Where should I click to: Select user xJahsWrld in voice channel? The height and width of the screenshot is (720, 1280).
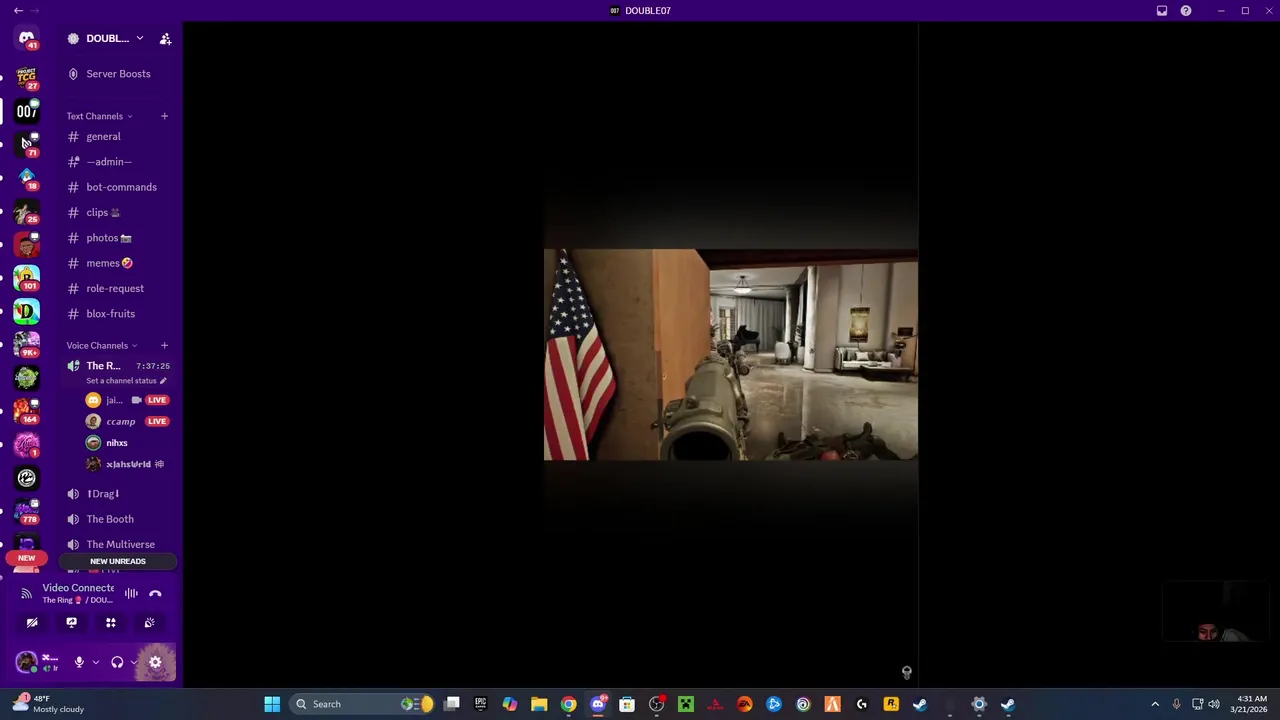point(127,464)
